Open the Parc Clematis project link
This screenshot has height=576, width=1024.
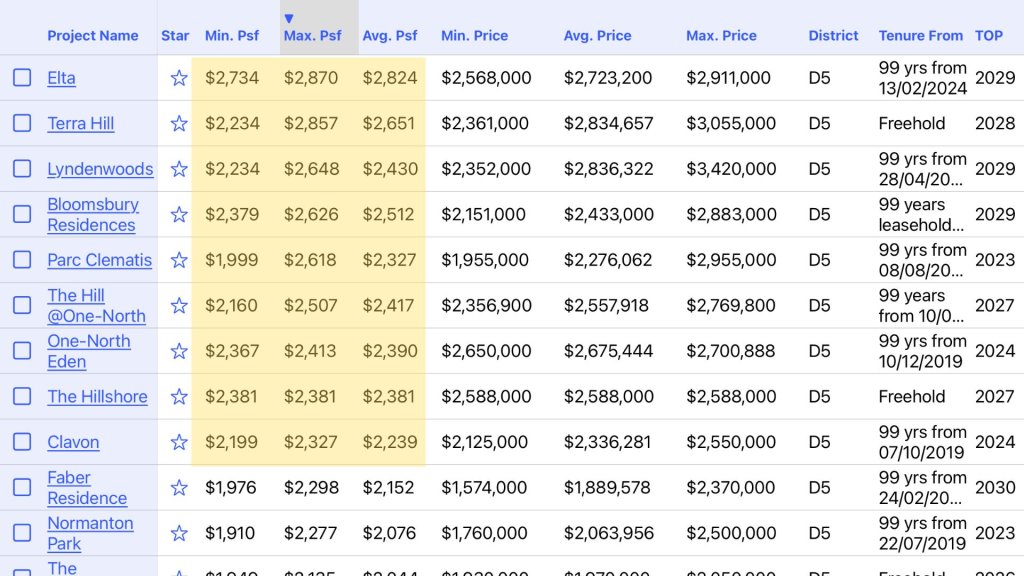pyautogui.click(x=99, y=260)
